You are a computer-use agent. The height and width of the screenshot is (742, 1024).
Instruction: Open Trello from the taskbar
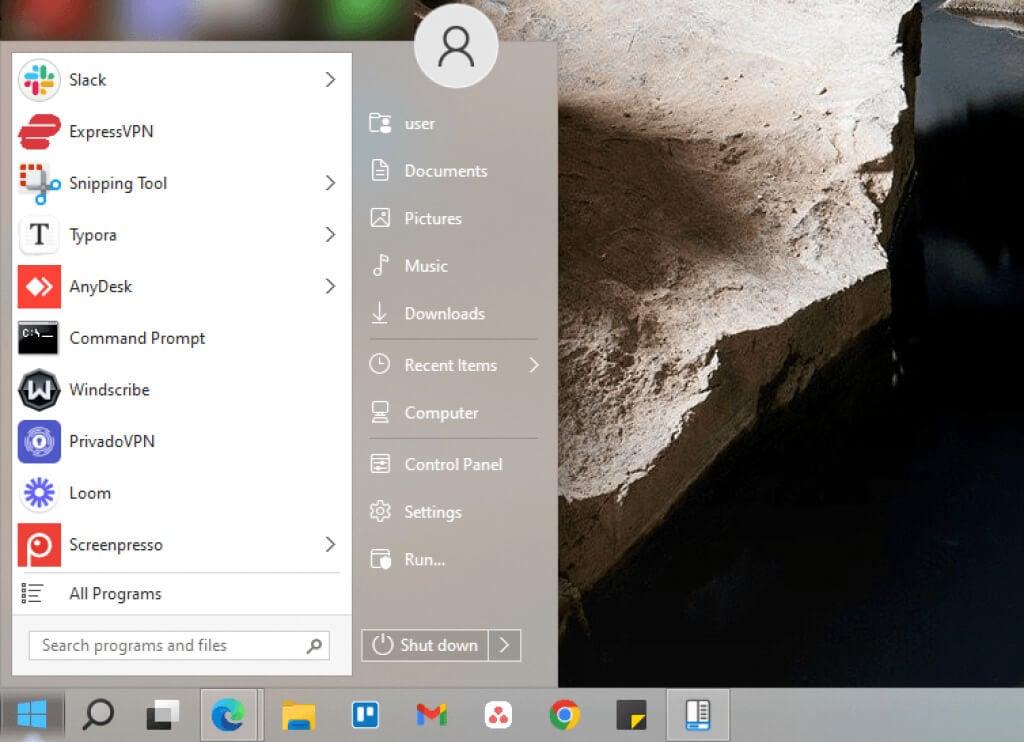click(x=365, y=714)
